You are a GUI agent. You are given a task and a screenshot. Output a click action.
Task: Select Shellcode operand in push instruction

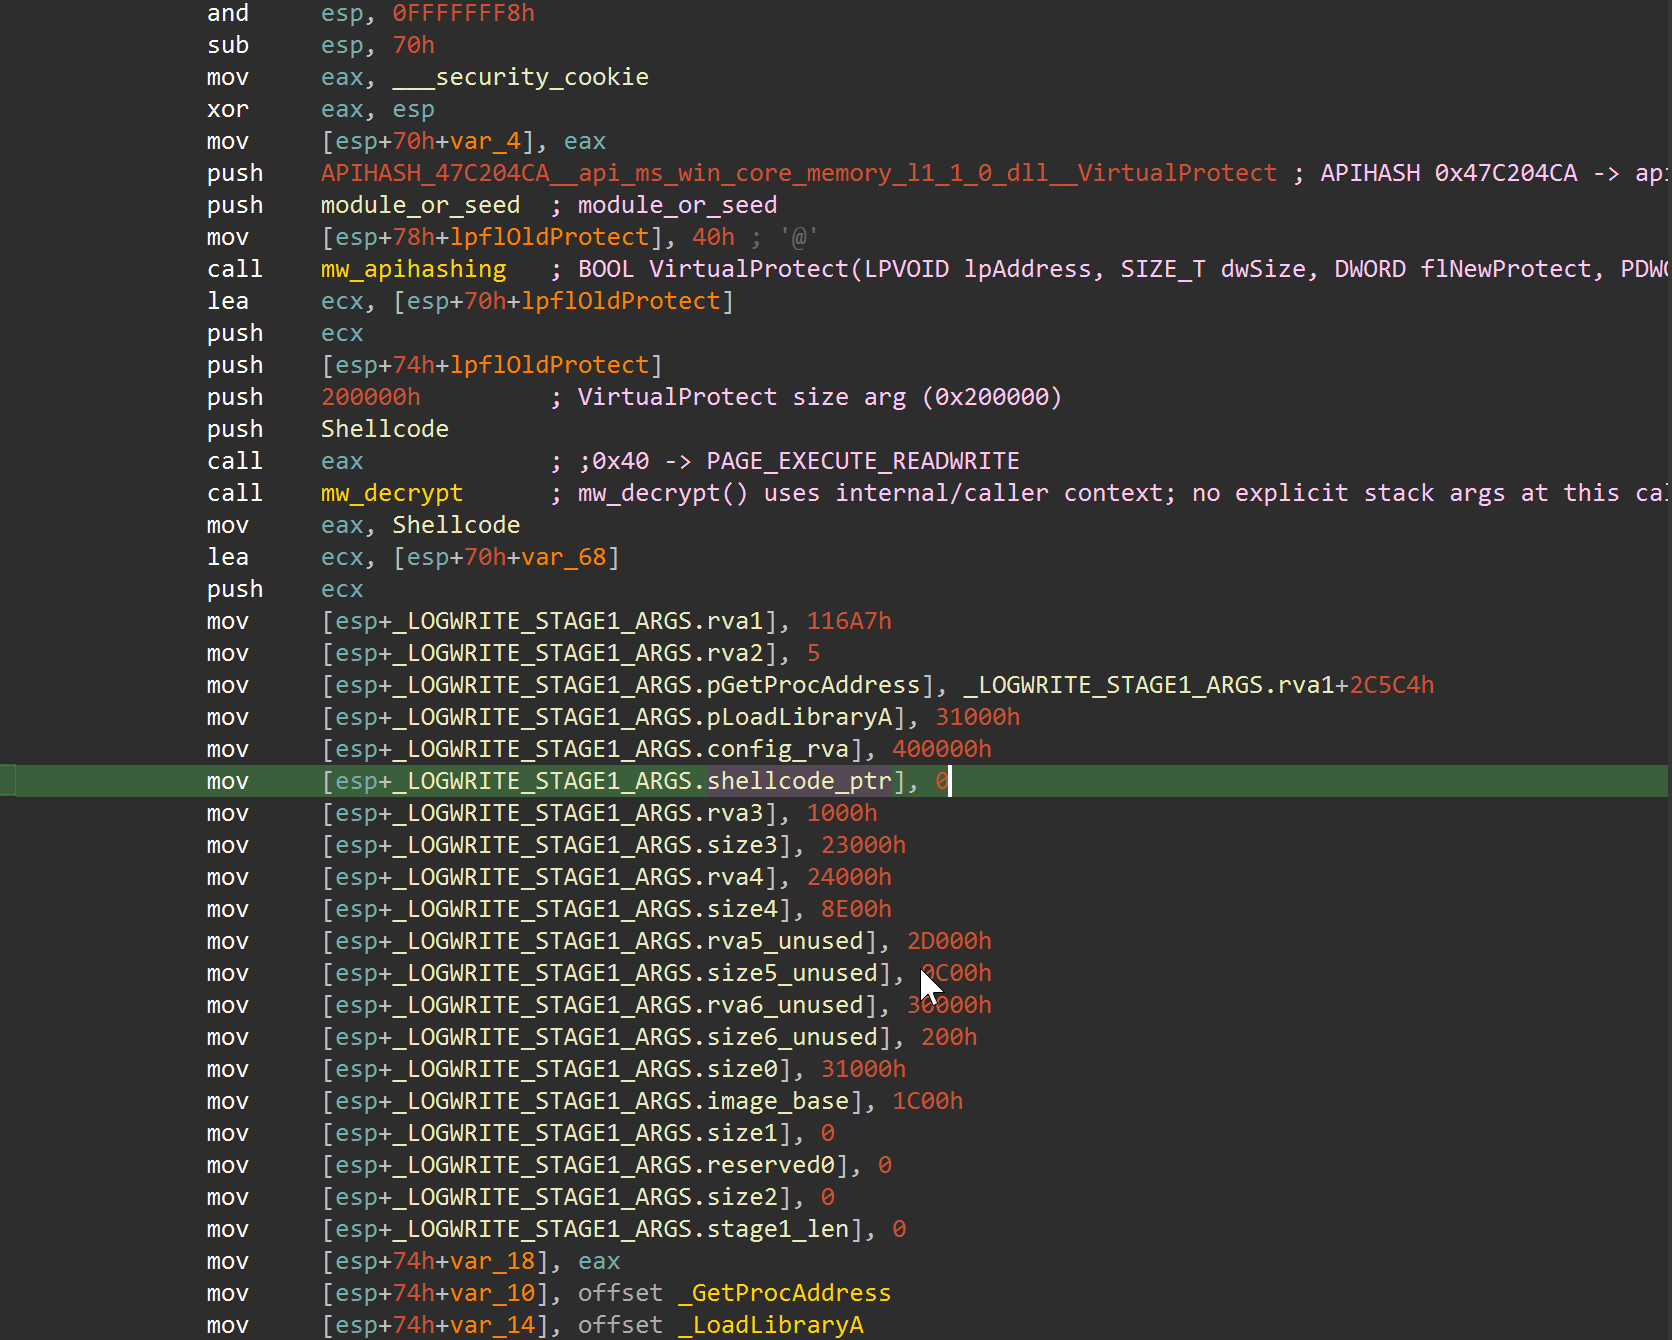click(x=384, y=429)
